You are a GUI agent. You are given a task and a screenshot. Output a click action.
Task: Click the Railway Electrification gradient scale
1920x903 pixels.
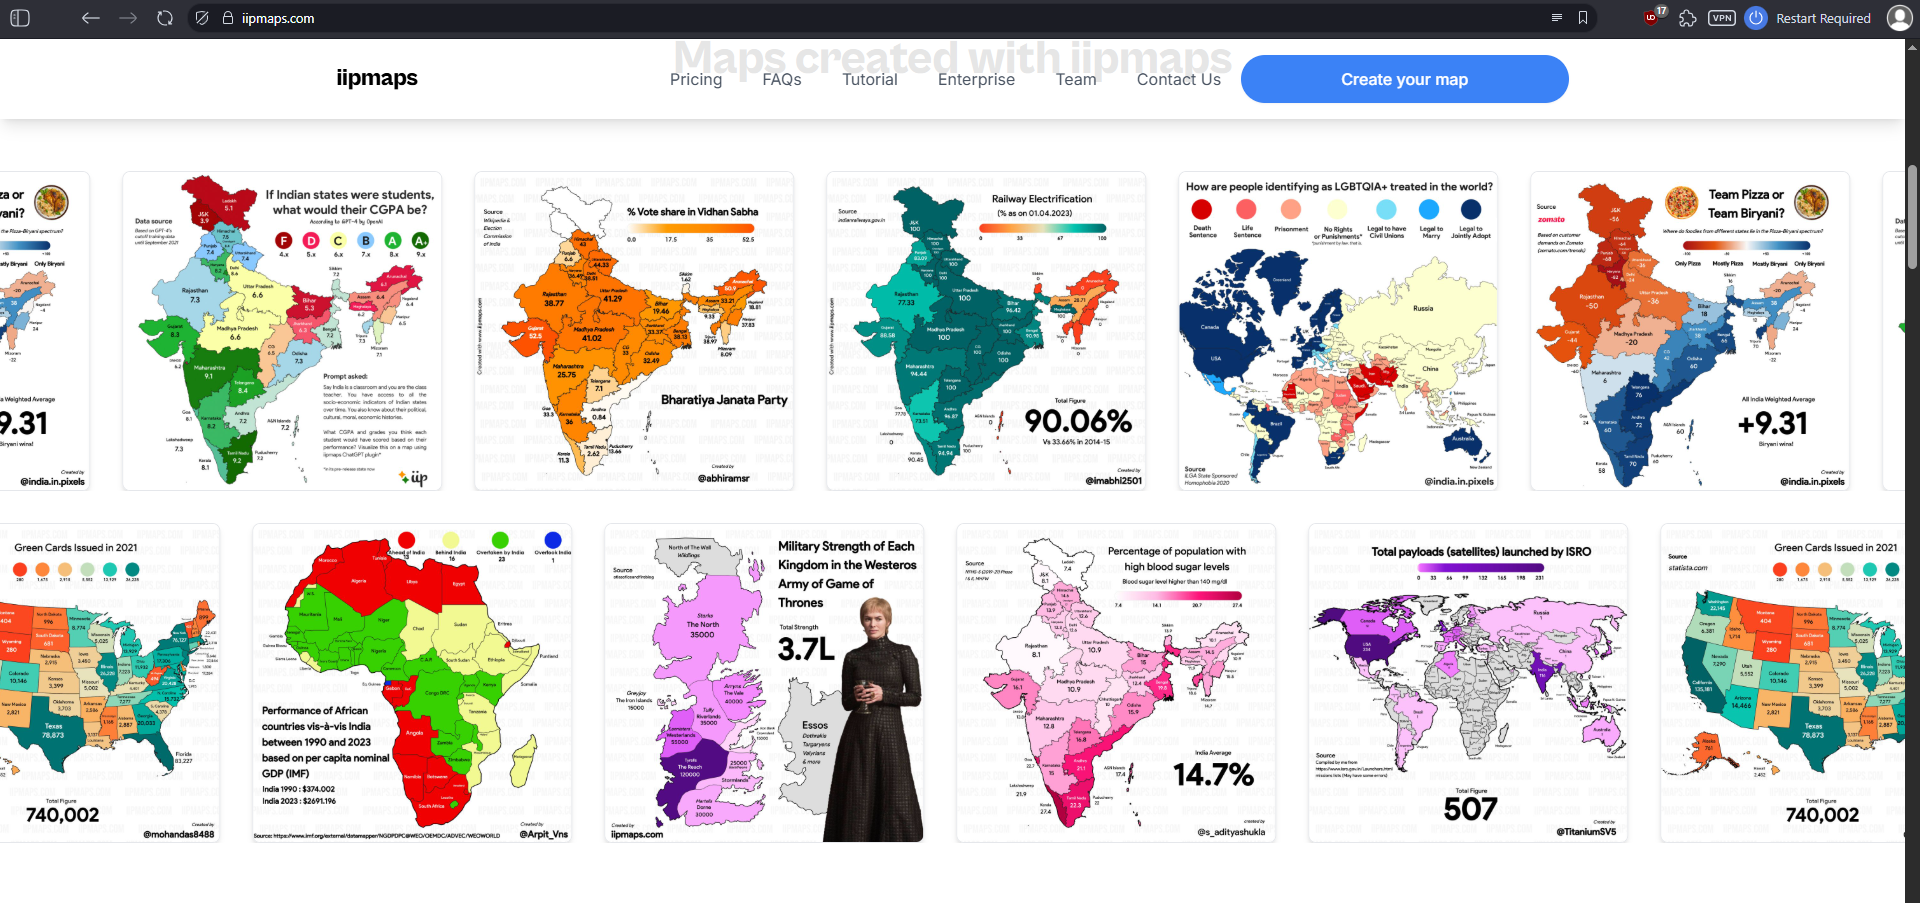click(1043, 228)
